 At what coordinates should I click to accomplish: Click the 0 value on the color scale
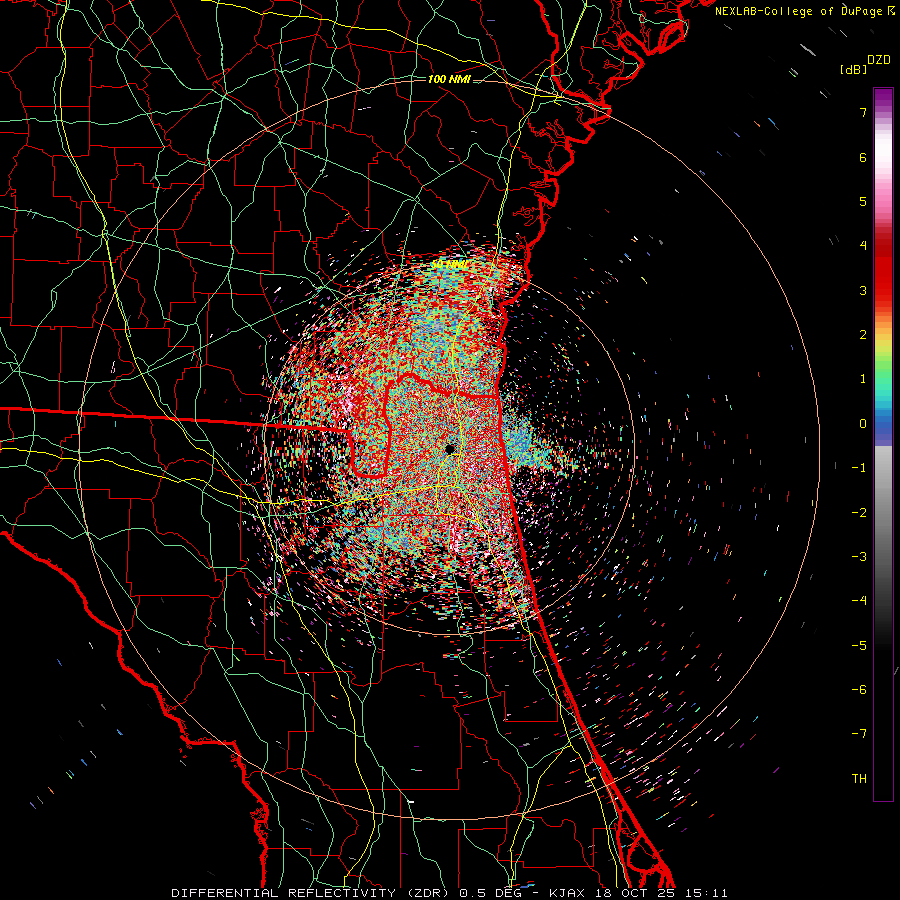coord(863,424)
